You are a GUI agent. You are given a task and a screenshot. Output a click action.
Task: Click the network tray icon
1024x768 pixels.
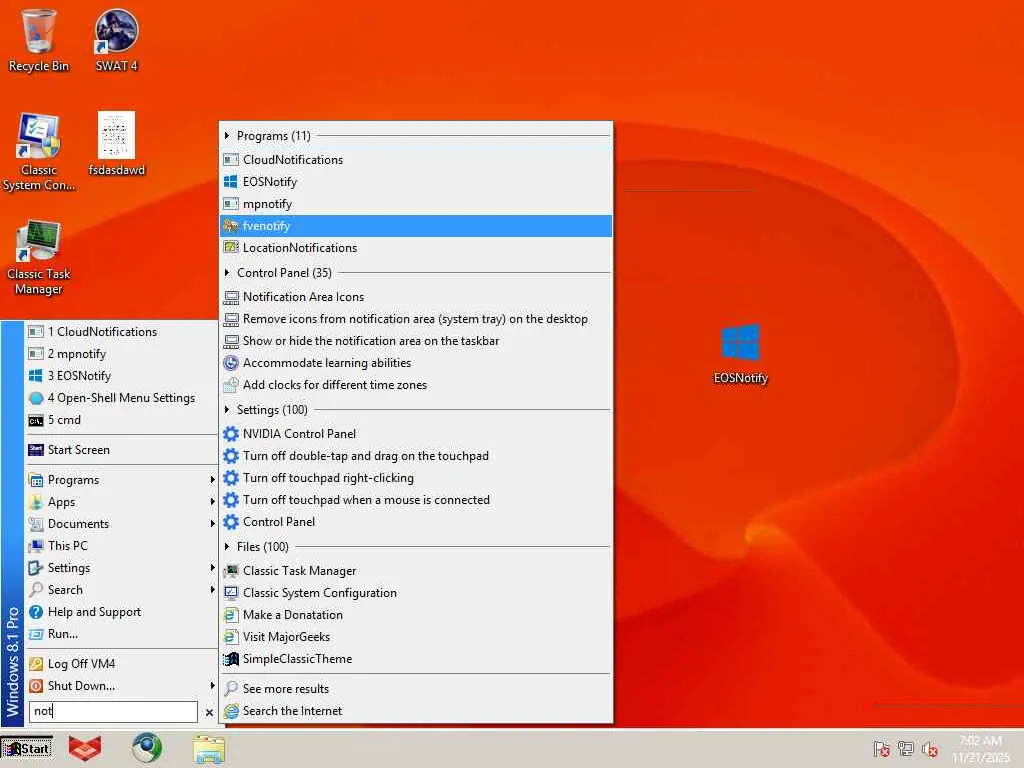click(x=906, y=749)
